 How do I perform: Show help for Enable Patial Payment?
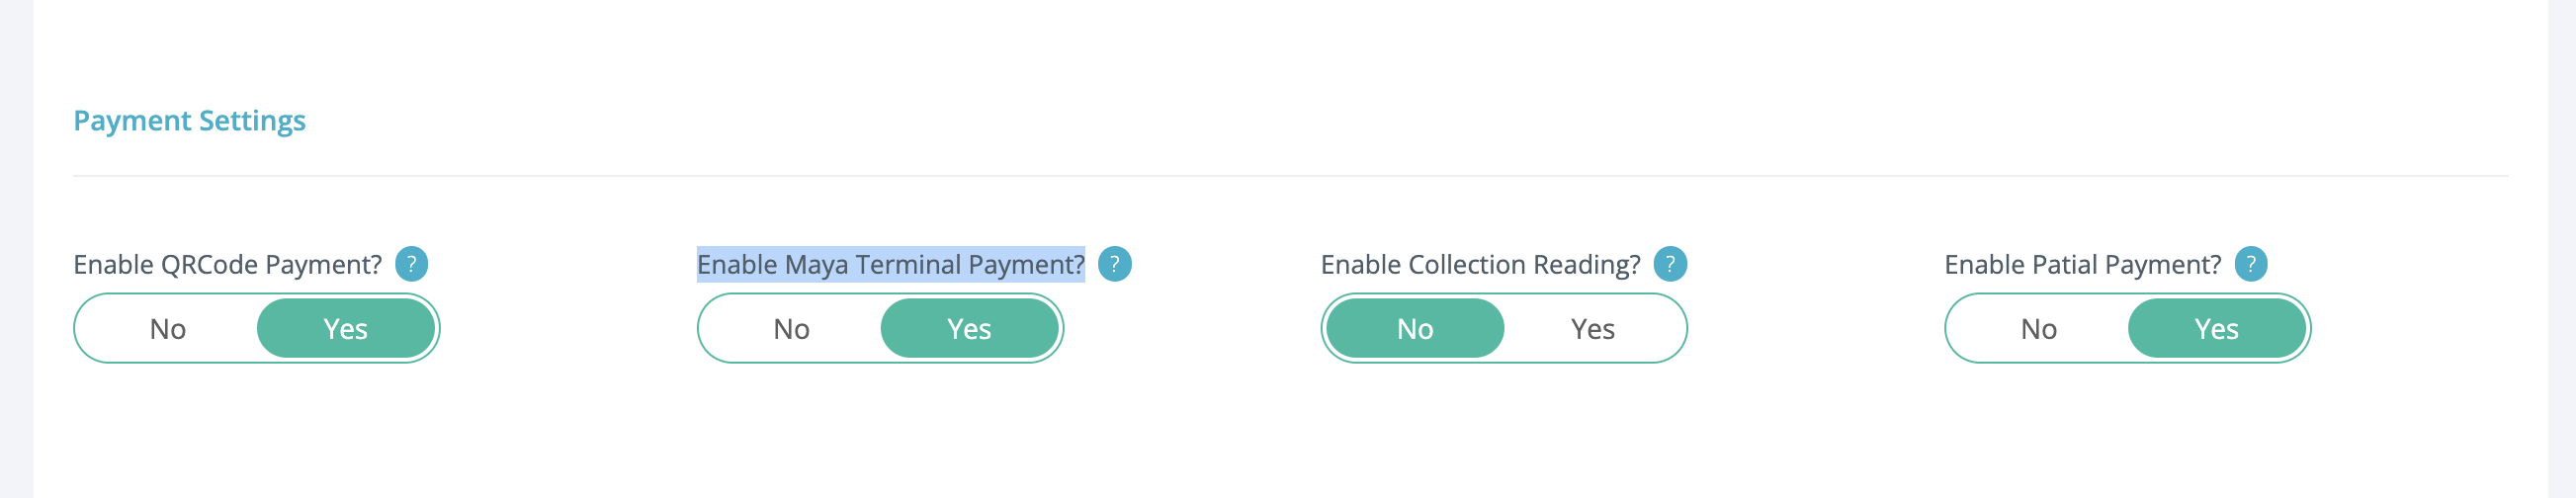[x=2250, y=264]
